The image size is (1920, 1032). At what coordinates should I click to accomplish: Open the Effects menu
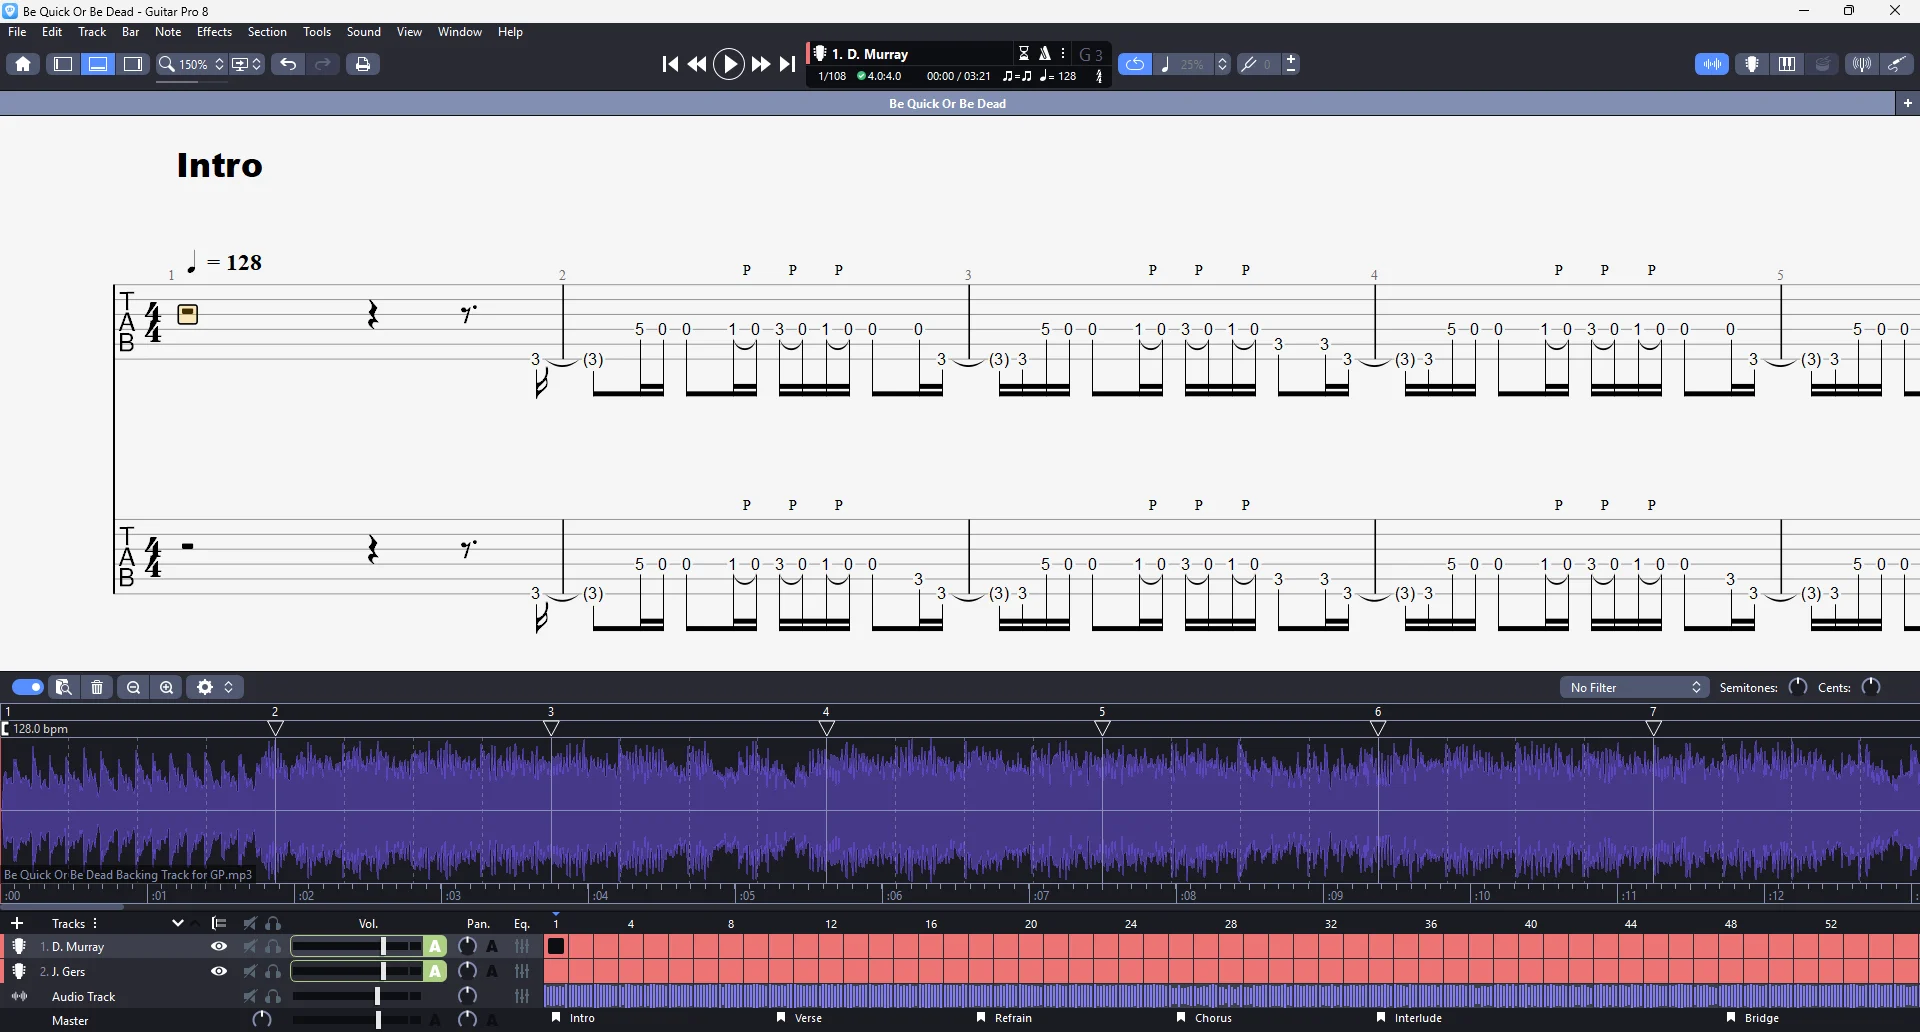(x=214, y=32)
